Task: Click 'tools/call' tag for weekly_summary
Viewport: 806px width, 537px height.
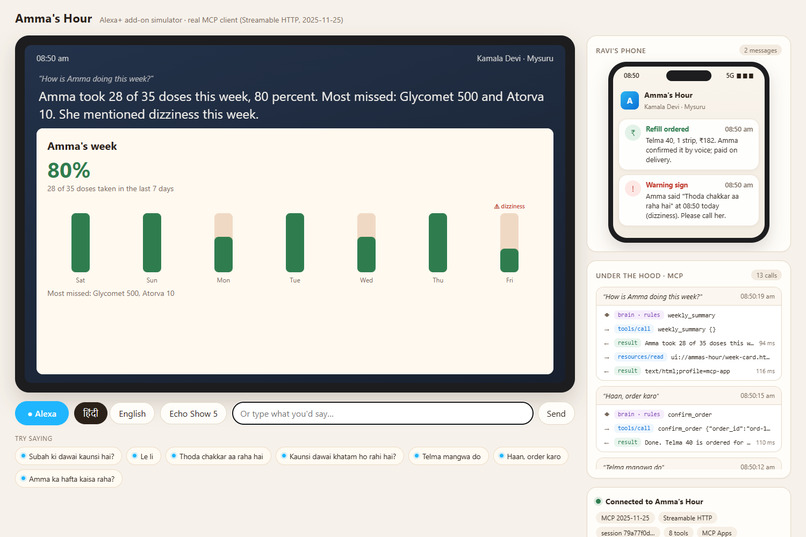Action: point(634,329)
